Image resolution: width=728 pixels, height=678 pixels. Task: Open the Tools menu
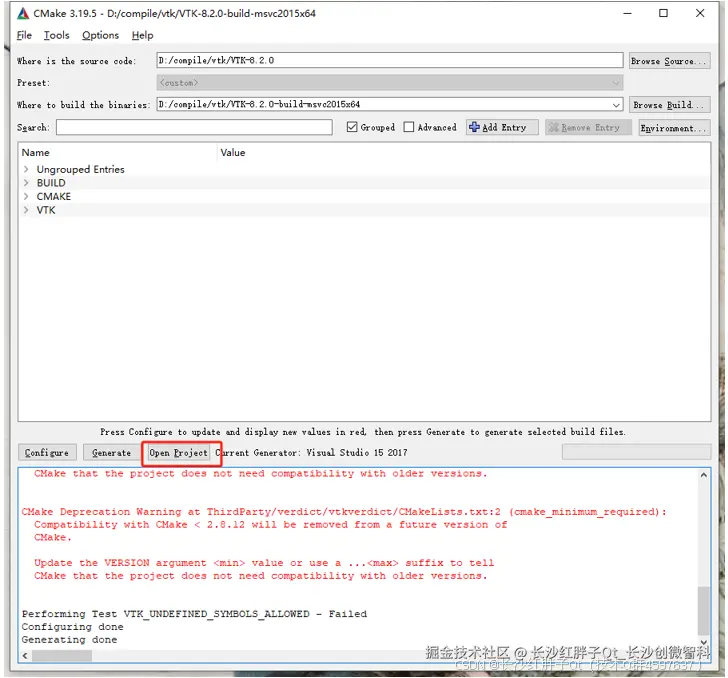tap(57, 35)
